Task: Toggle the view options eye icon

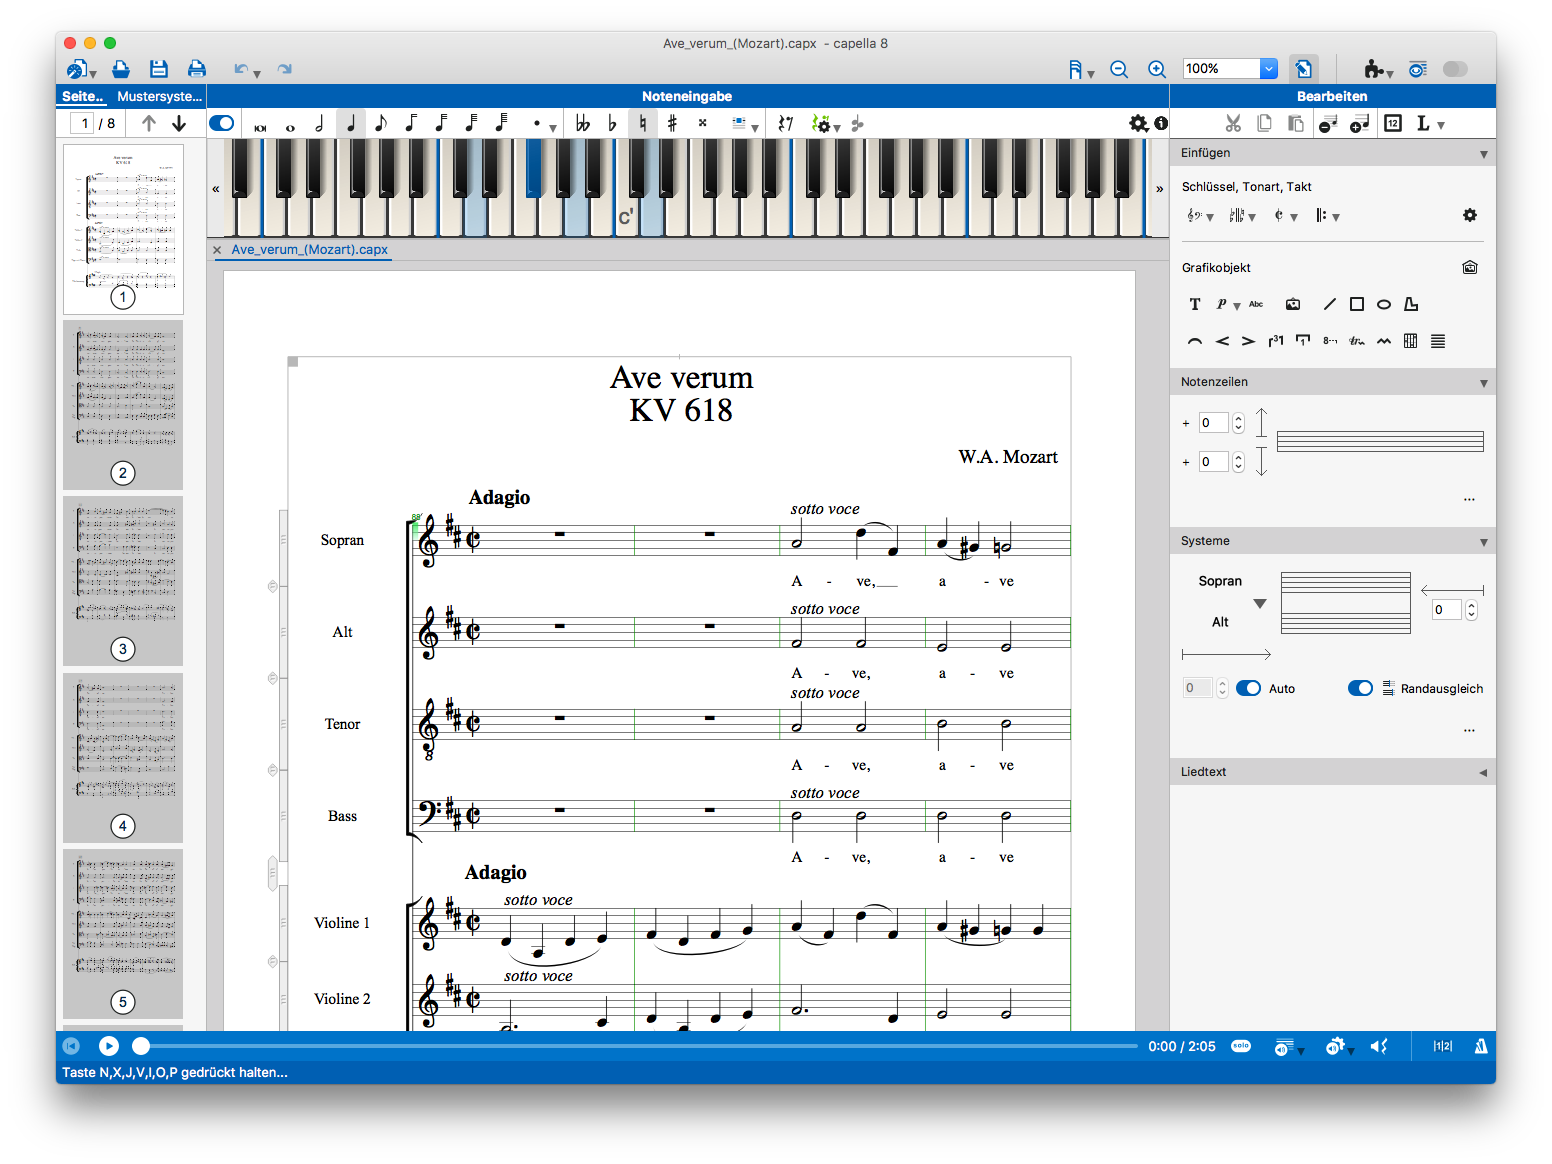Action: (x=1418, y=69)
